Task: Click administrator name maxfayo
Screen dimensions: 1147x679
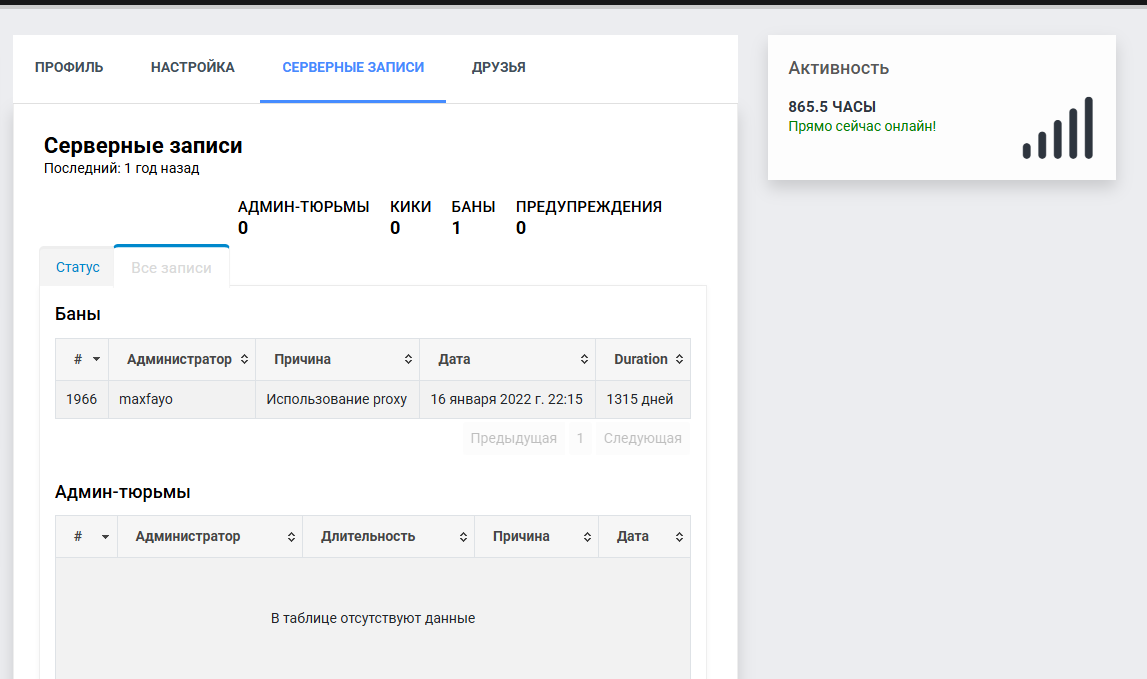Action: pyautogui.click(x=146, y=399)
